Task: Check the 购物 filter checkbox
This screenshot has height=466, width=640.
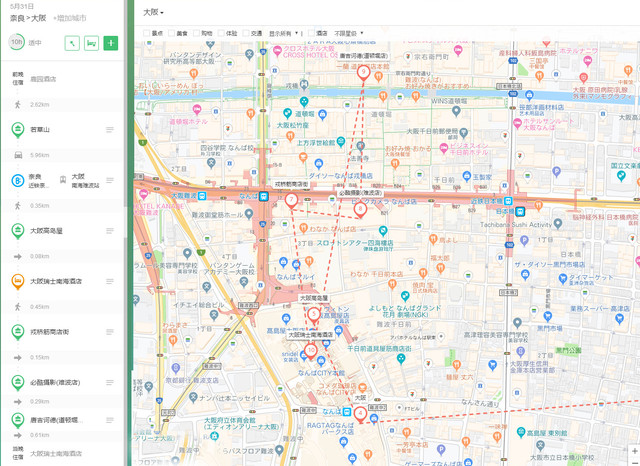Action: [196, 32]
